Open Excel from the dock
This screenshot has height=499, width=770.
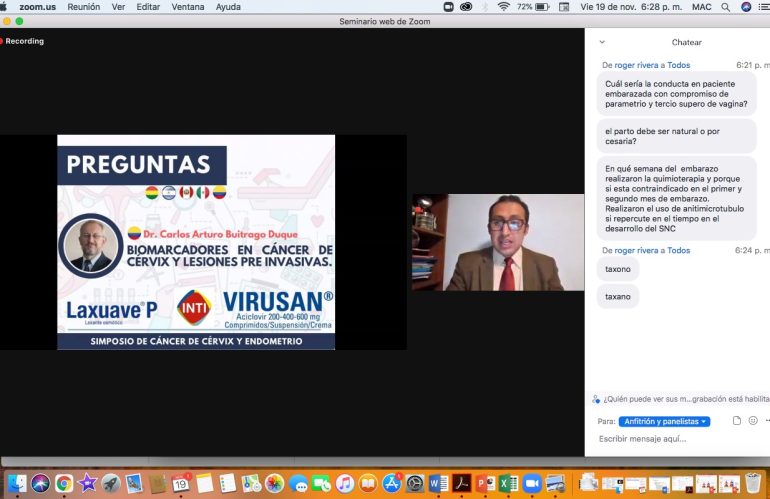[508, 484]
